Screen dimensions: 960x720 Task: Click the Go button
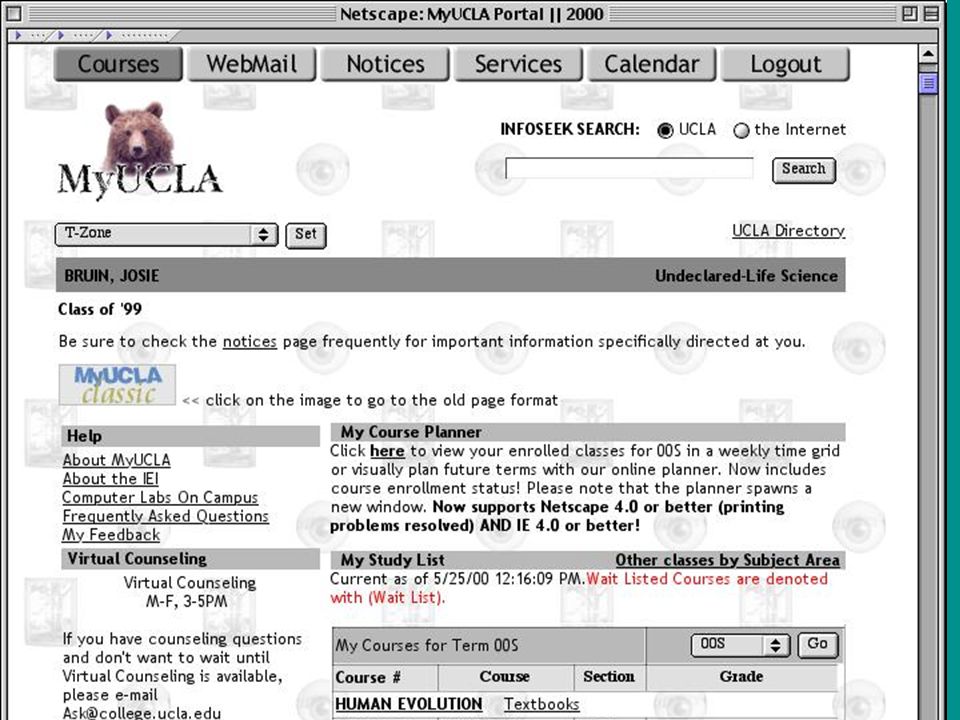(x=818, y=645)
